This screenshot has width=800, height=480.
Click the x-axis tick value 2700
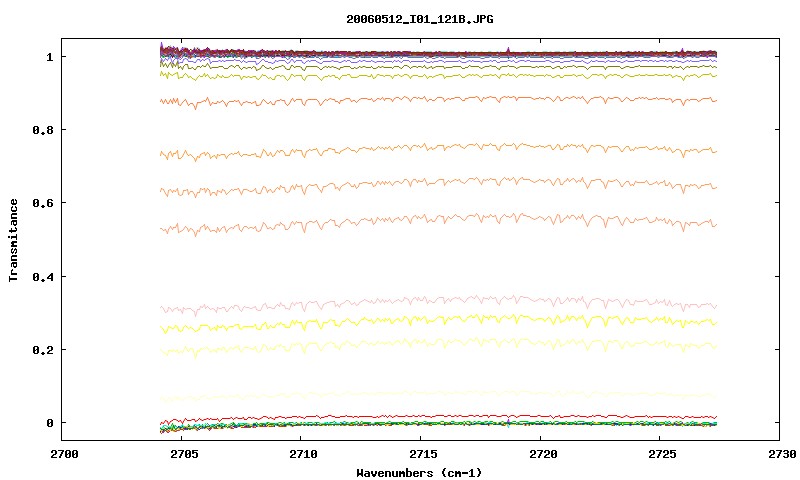64,454
